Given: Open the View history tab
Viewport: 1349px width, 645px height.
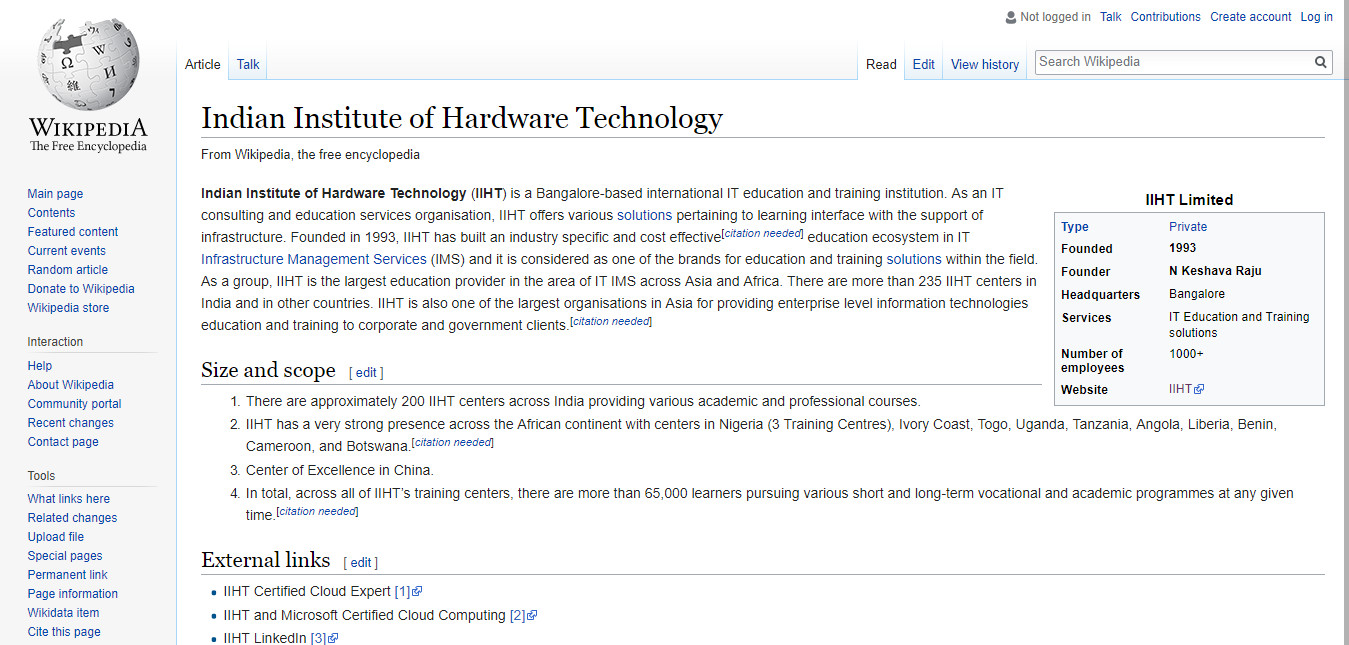Looking at the screenshot, I should tap(985, 64).
